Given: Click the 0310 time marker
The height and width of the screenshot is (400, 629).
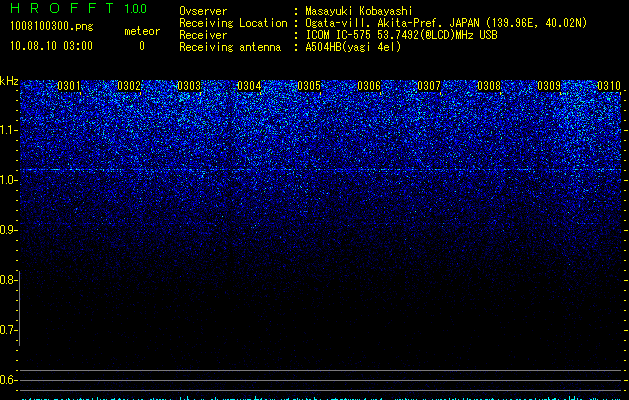Looking at the screenshot, I should tap(609, 86).
